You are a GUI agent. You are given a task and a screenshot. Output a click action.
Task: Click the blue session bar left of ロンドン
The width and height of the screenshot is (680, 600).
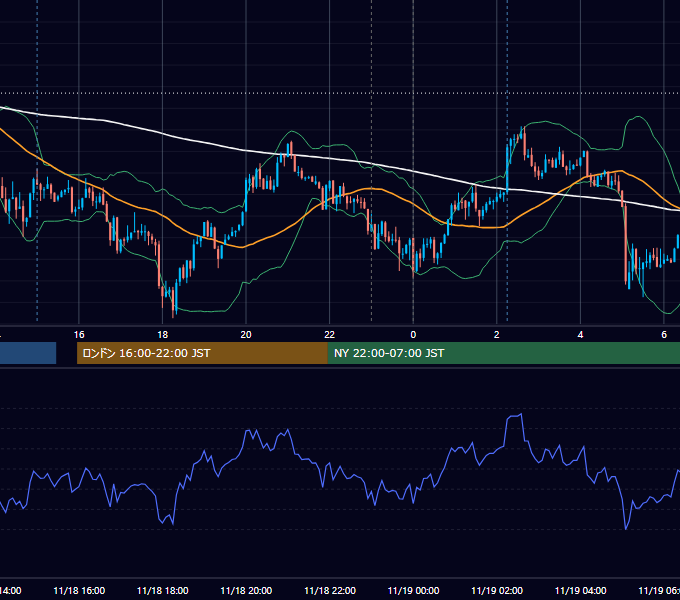28,353
